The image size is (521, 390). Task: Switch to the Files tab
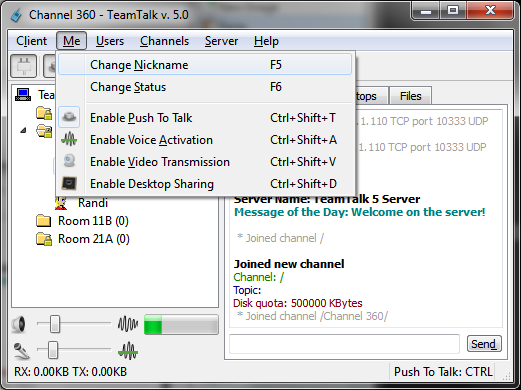pyautogui.click(x=411, y=96)
